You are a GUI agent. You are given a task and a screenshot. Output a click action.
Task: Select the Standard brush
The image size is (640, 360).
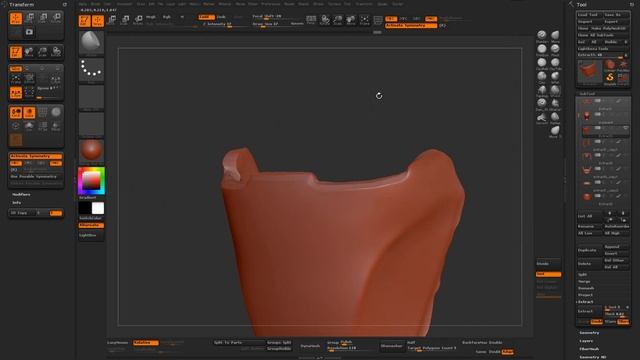click(542, 36)
